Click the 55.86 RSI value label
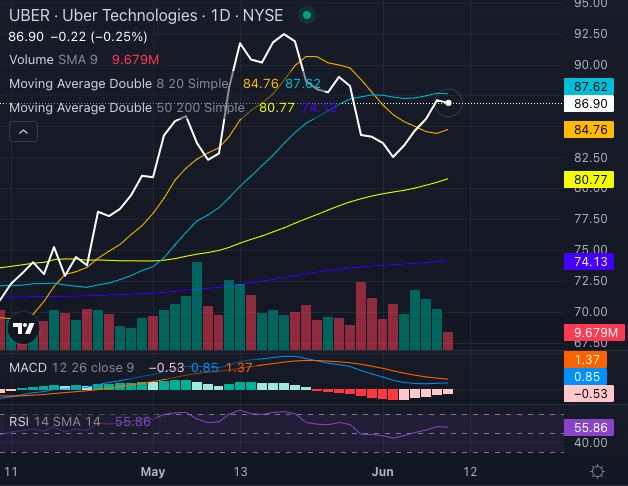 pyautogui.click(x=588, y=428)
